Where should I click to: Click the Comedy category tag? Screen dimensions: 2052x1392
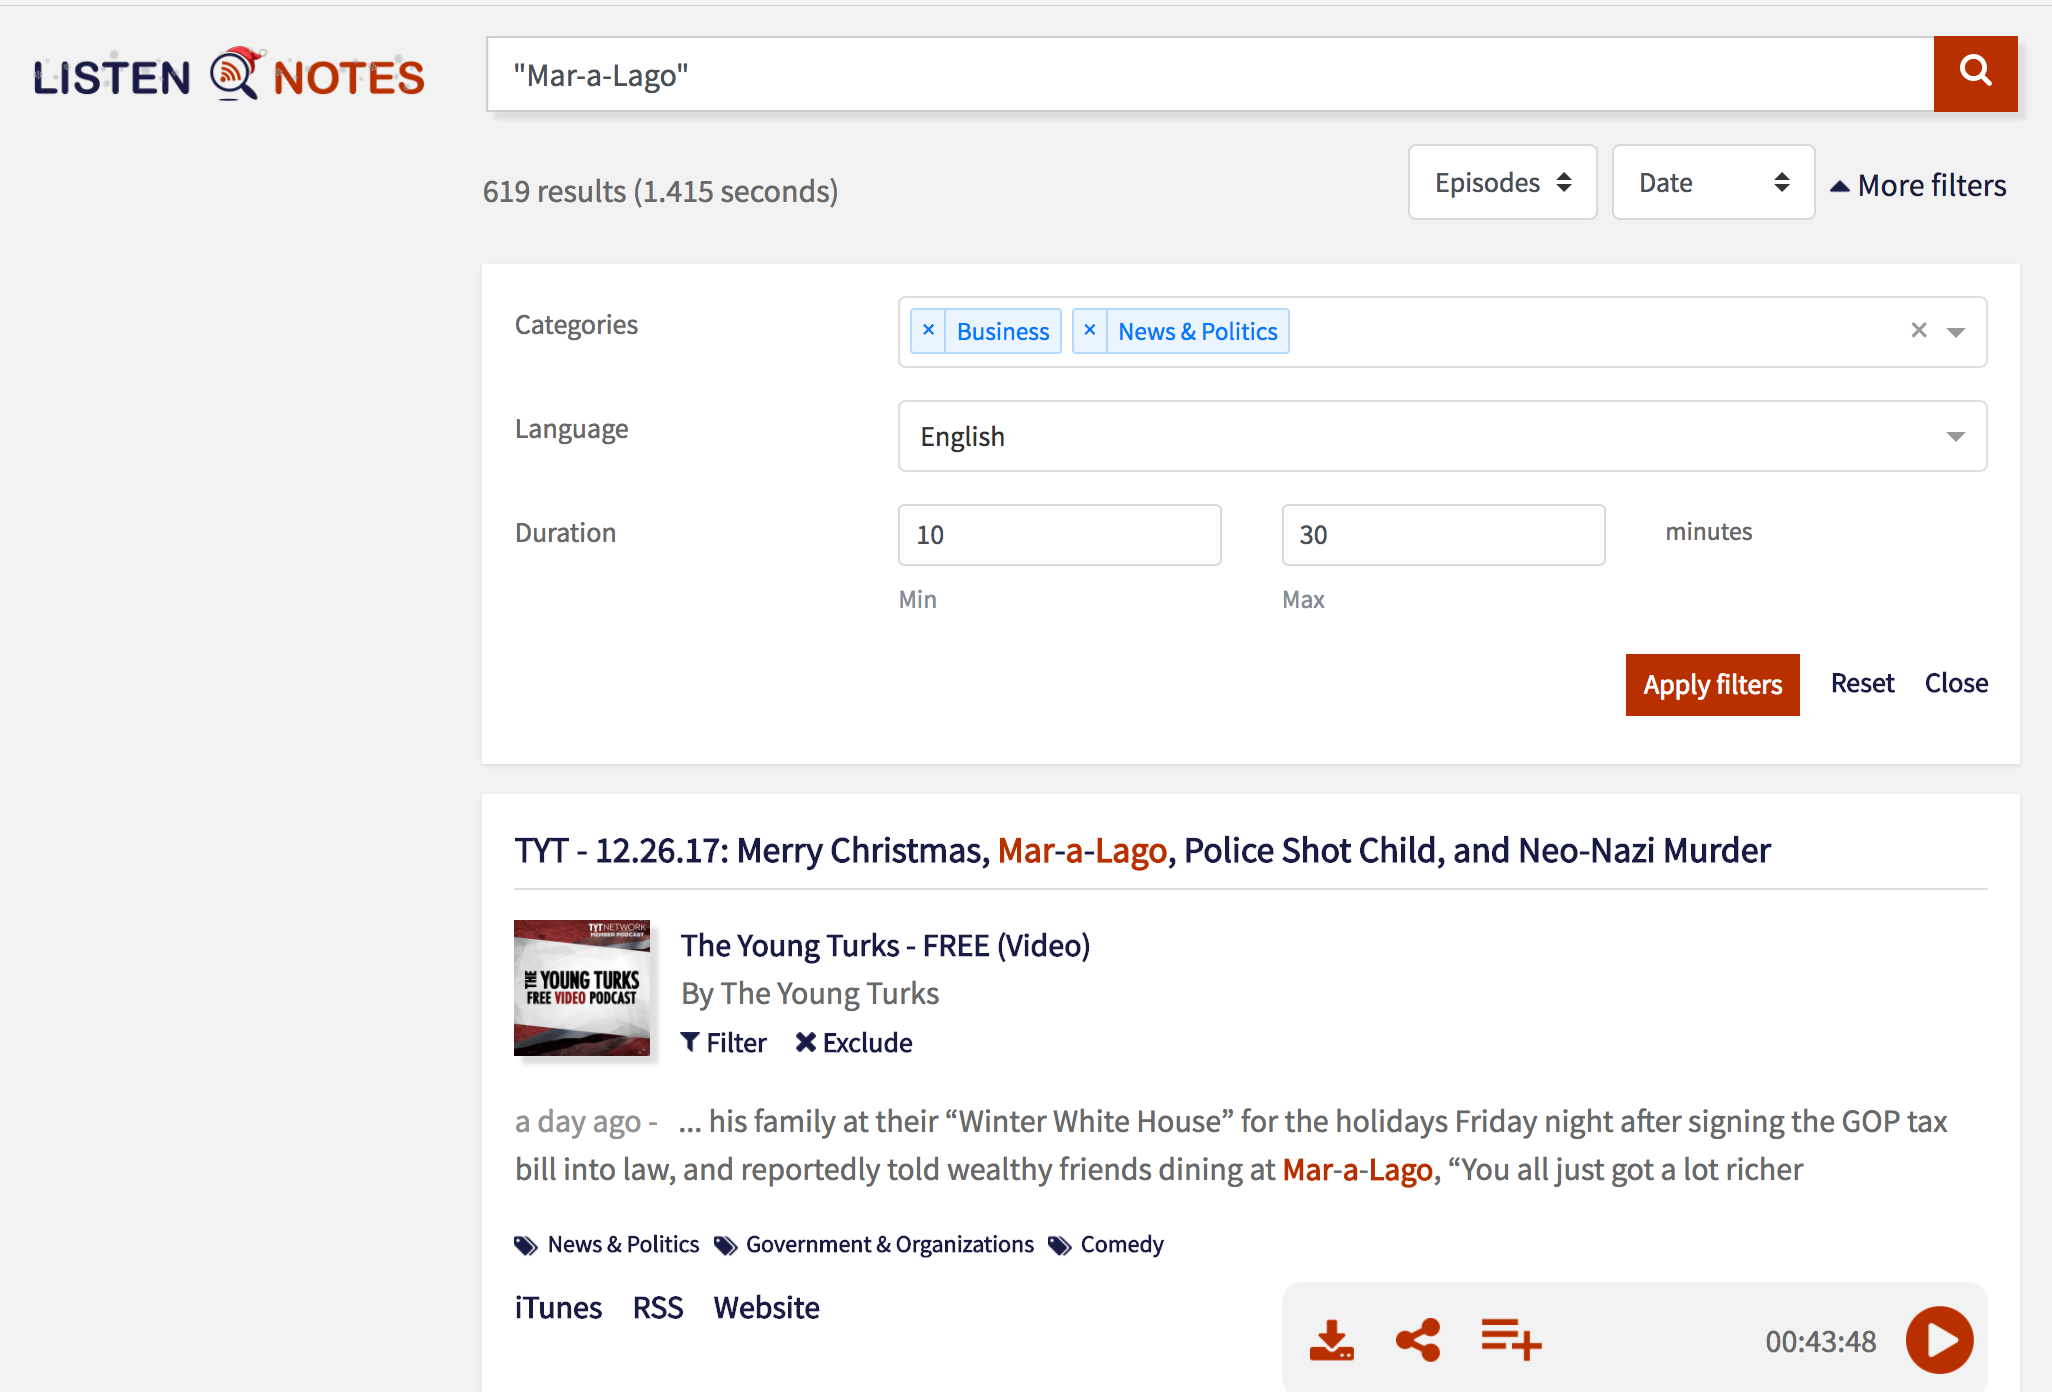[x=1121, y=1245]
